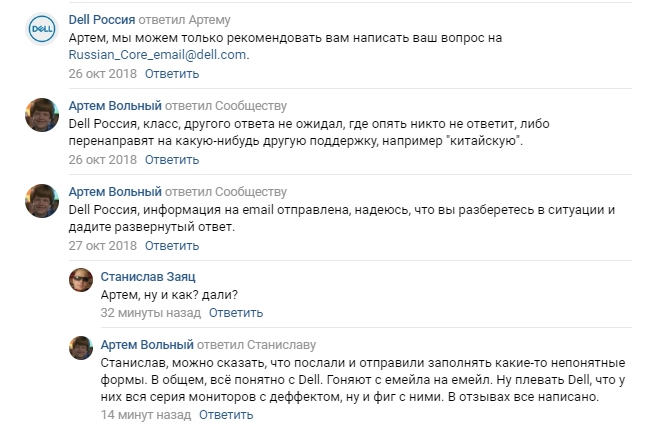This screenshot has height=428, width=655.
Task: Click Артем Вольный's avatar beside the "китайскую" comment
Action: pyautogui.click(x=41, y=118)
